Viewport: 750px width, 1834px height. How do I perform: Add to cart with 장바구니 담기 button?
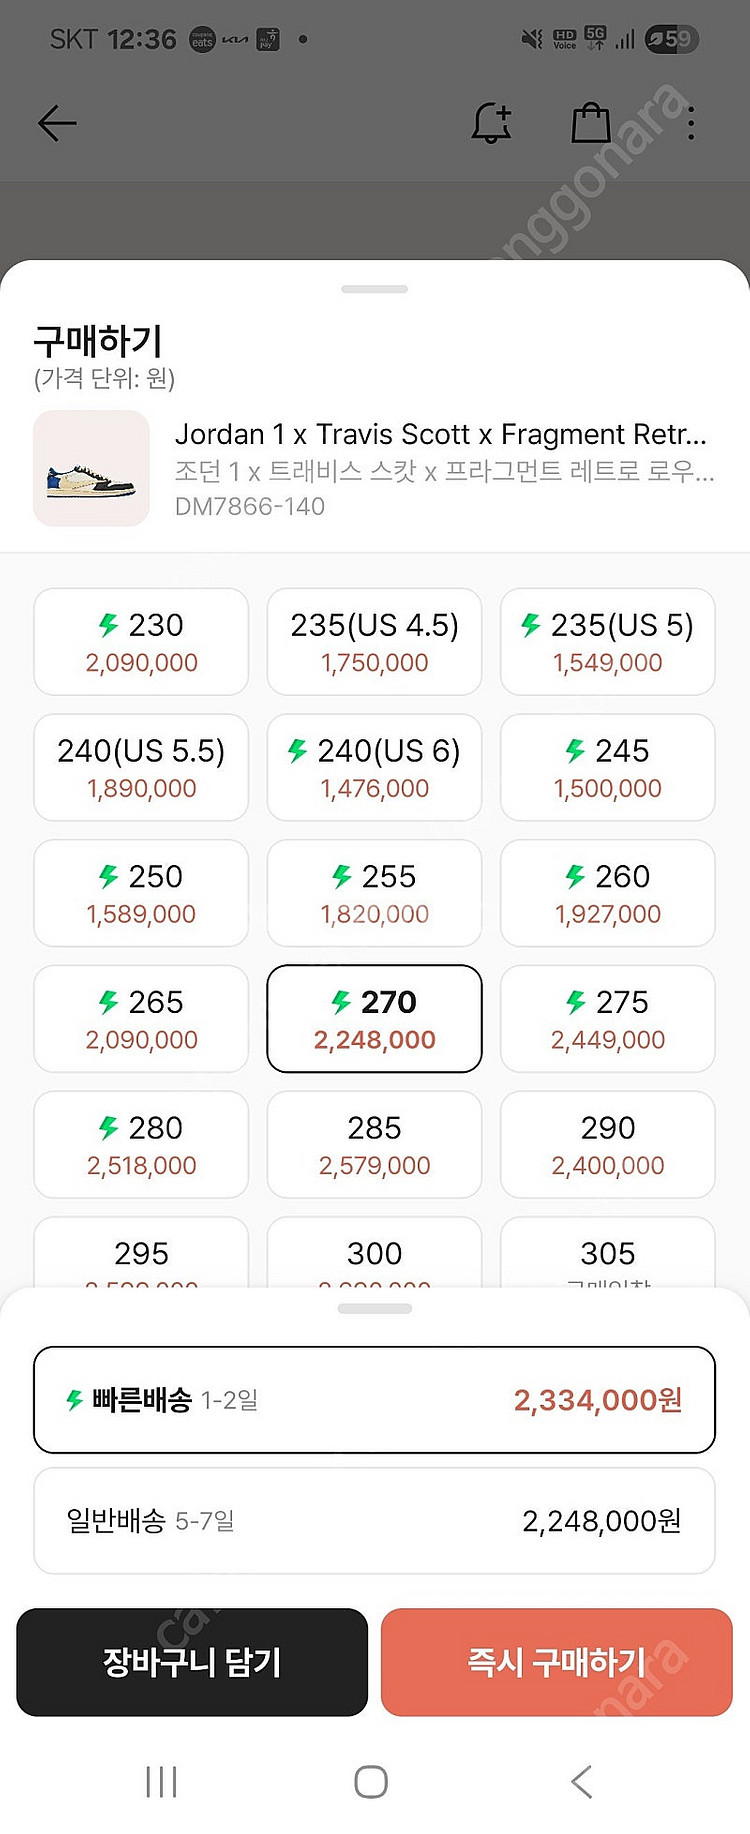pos(192,1662)
